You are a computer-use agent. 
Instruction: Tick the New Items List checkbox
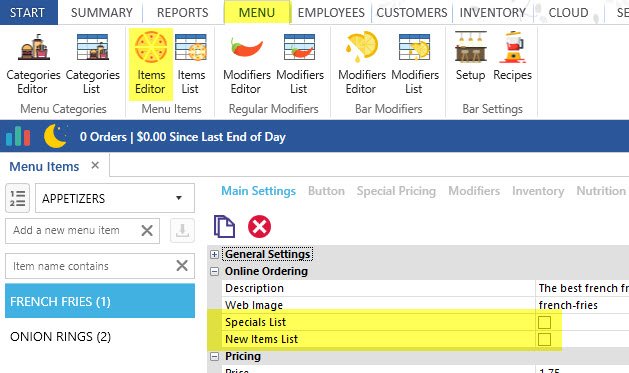[544, 339]
